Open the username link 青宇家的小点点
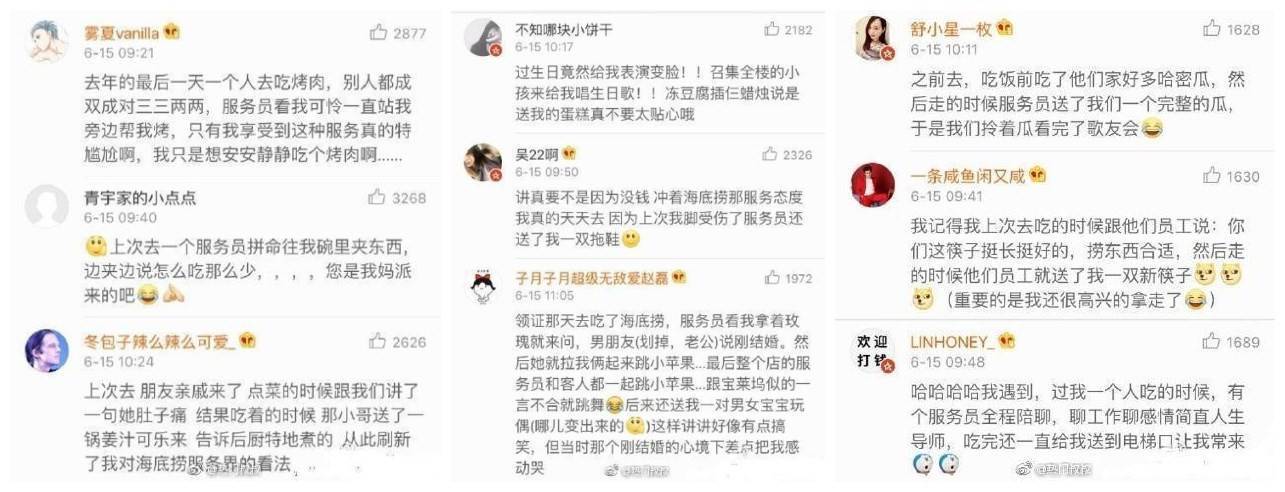1285x492 pixels. [139, 198]
